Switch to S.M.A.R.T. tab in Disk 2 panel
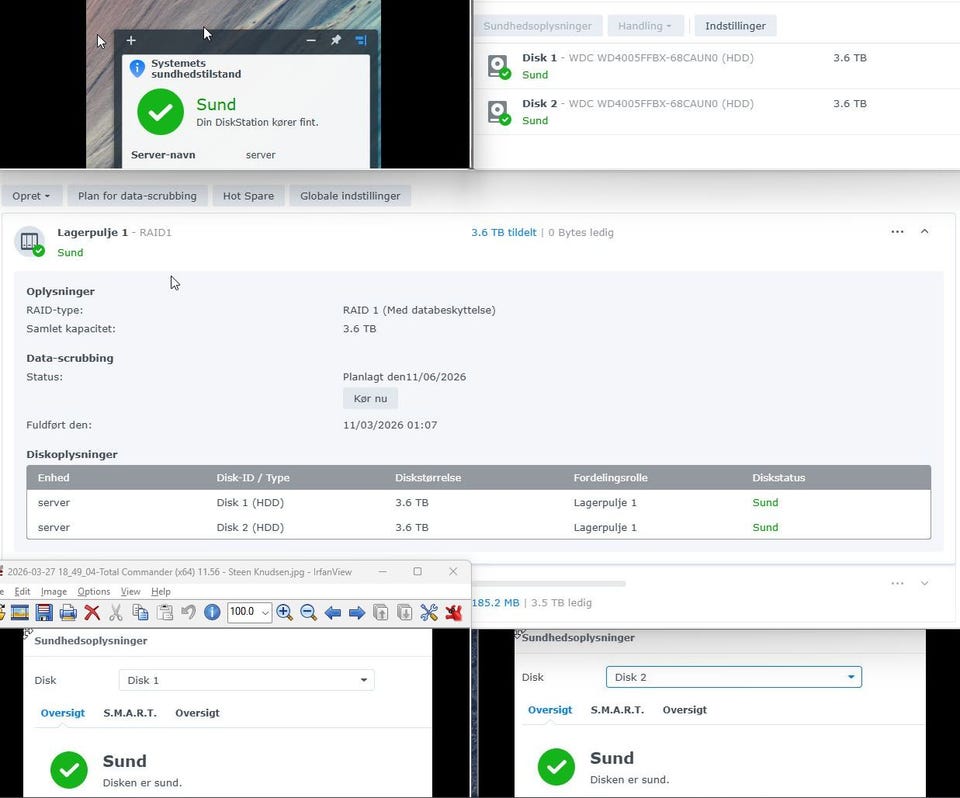960x798 pixels. (617, 710)
